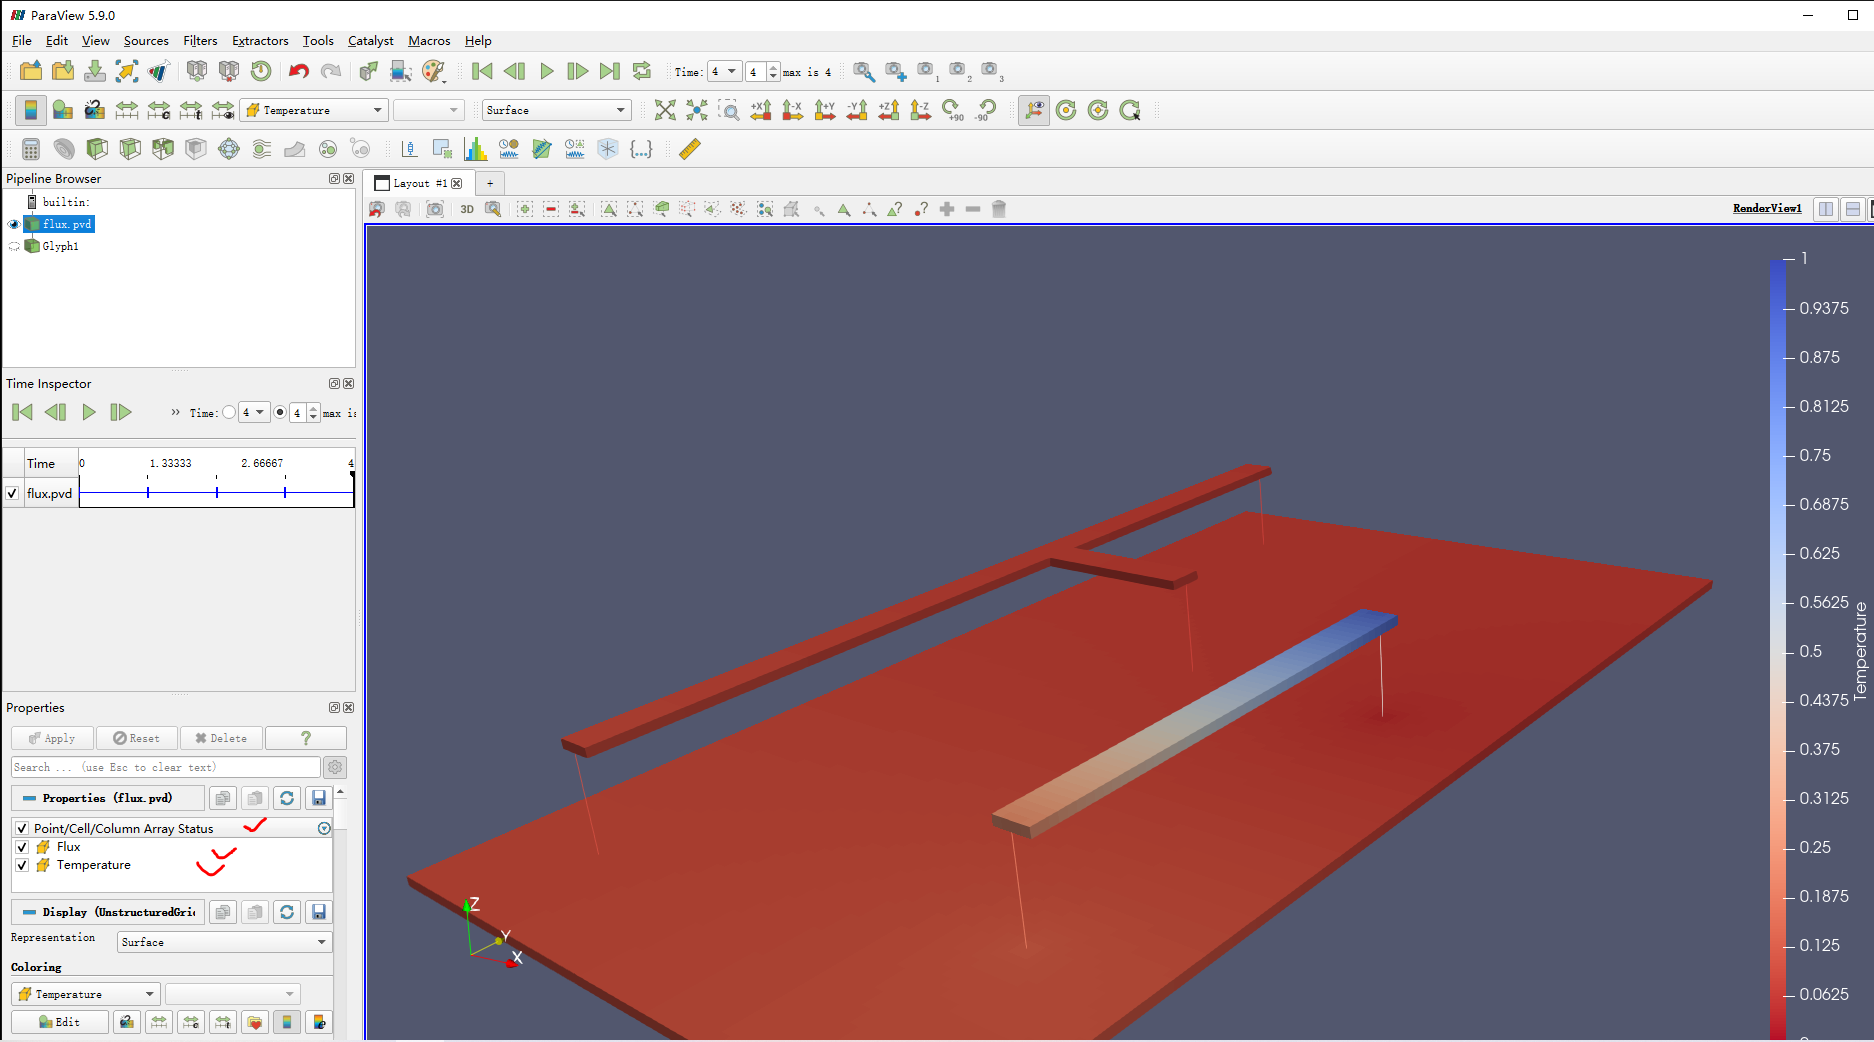Toggle color legend visibility in main toolbar
The width and height of the screenshot is (1874, 1042).
31,110
